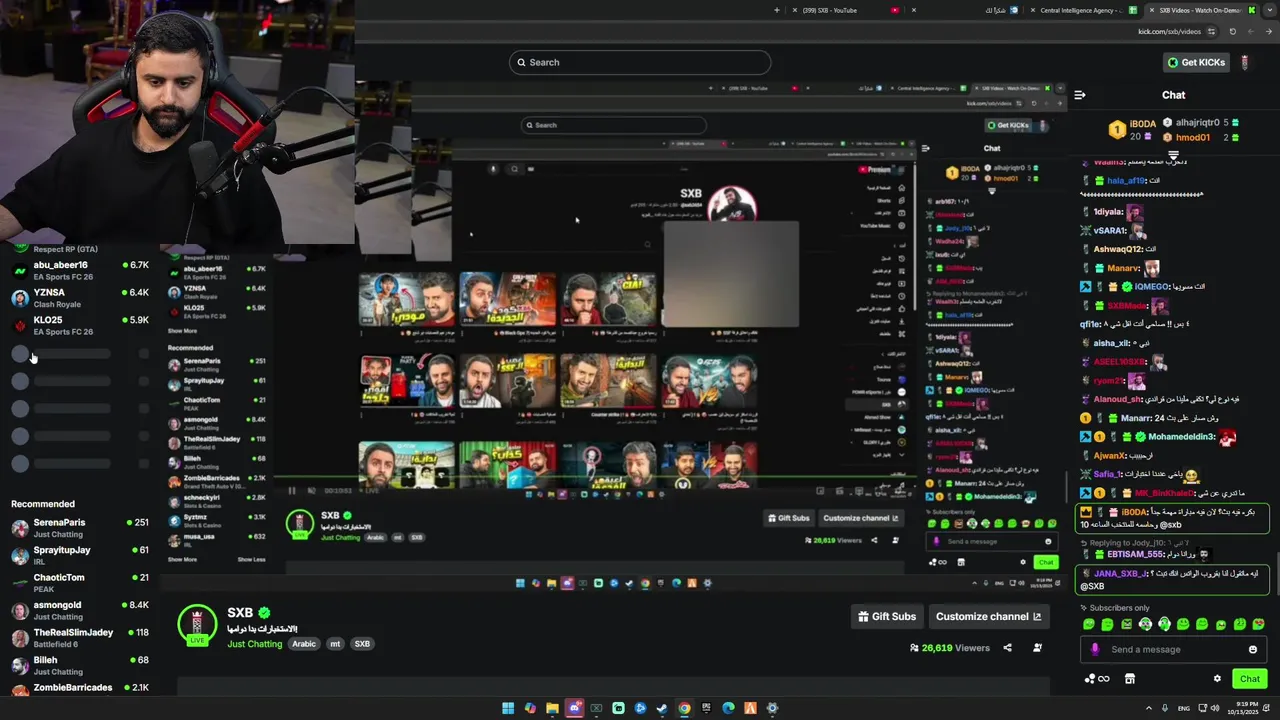Open the ENG language switcher

click(x=1183, y=708)
